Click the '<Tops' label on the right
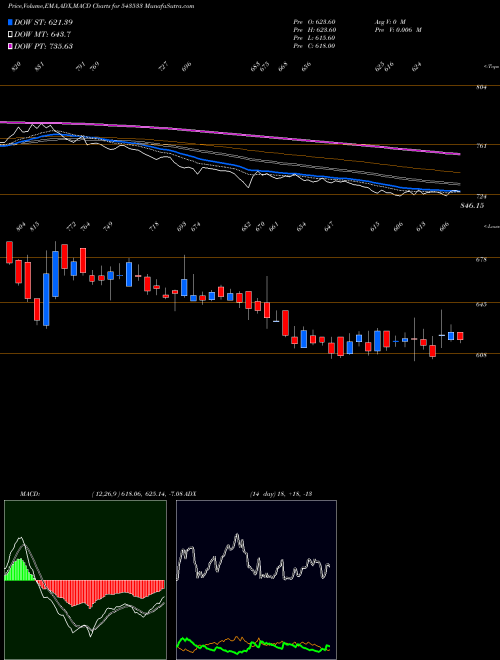The image size is (500, 660). click(x=490, y=67)
